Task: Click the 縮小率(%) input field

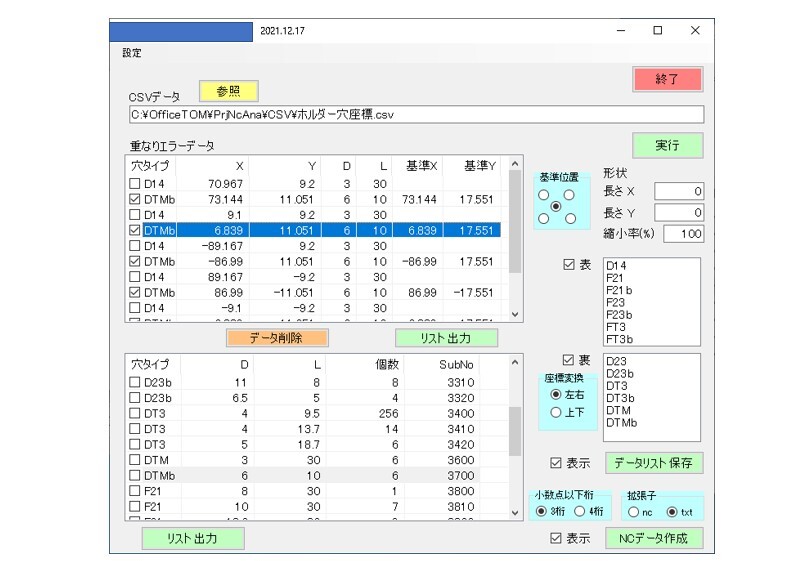Action: 679,233
